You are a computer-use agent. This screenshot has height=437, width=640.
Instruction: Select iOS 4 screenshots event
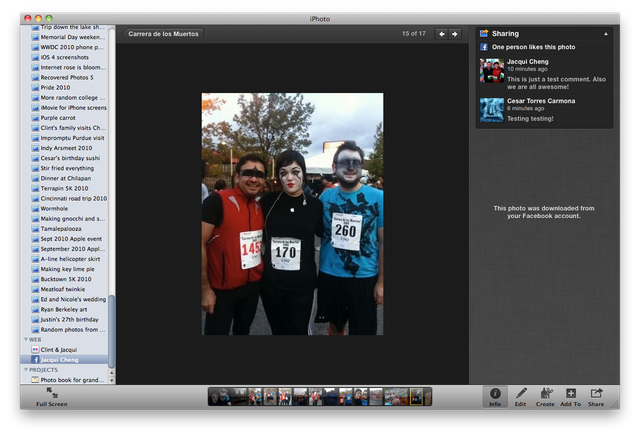click(x=64, y=57)
